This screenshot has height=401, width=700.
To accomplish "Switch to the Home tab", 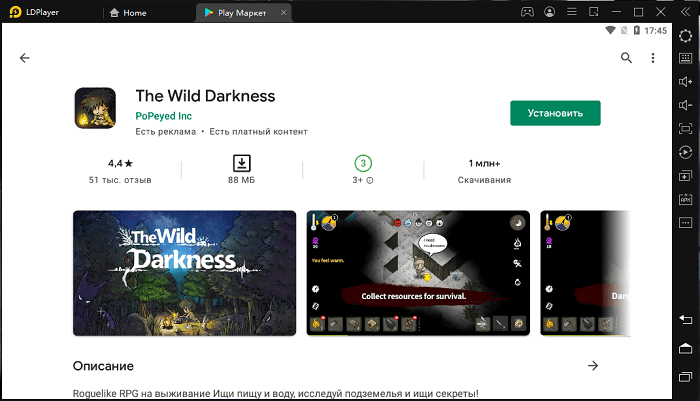I will pyautogui.click(x=128, y=13).
